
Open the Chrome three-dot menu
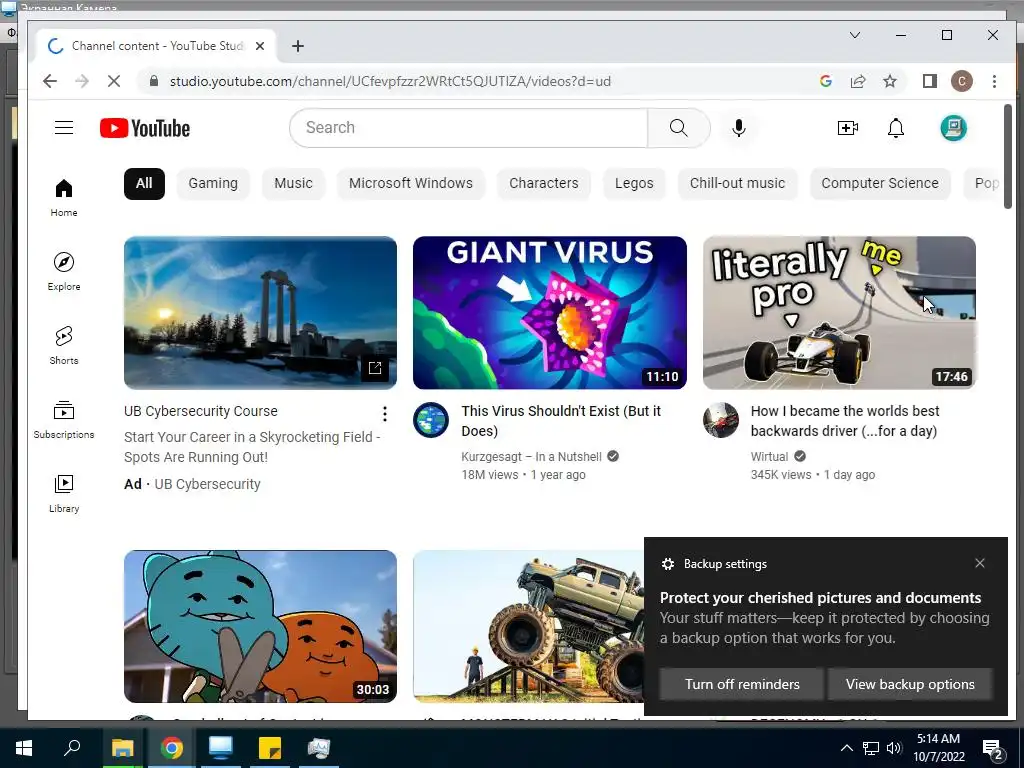[994, 81]
